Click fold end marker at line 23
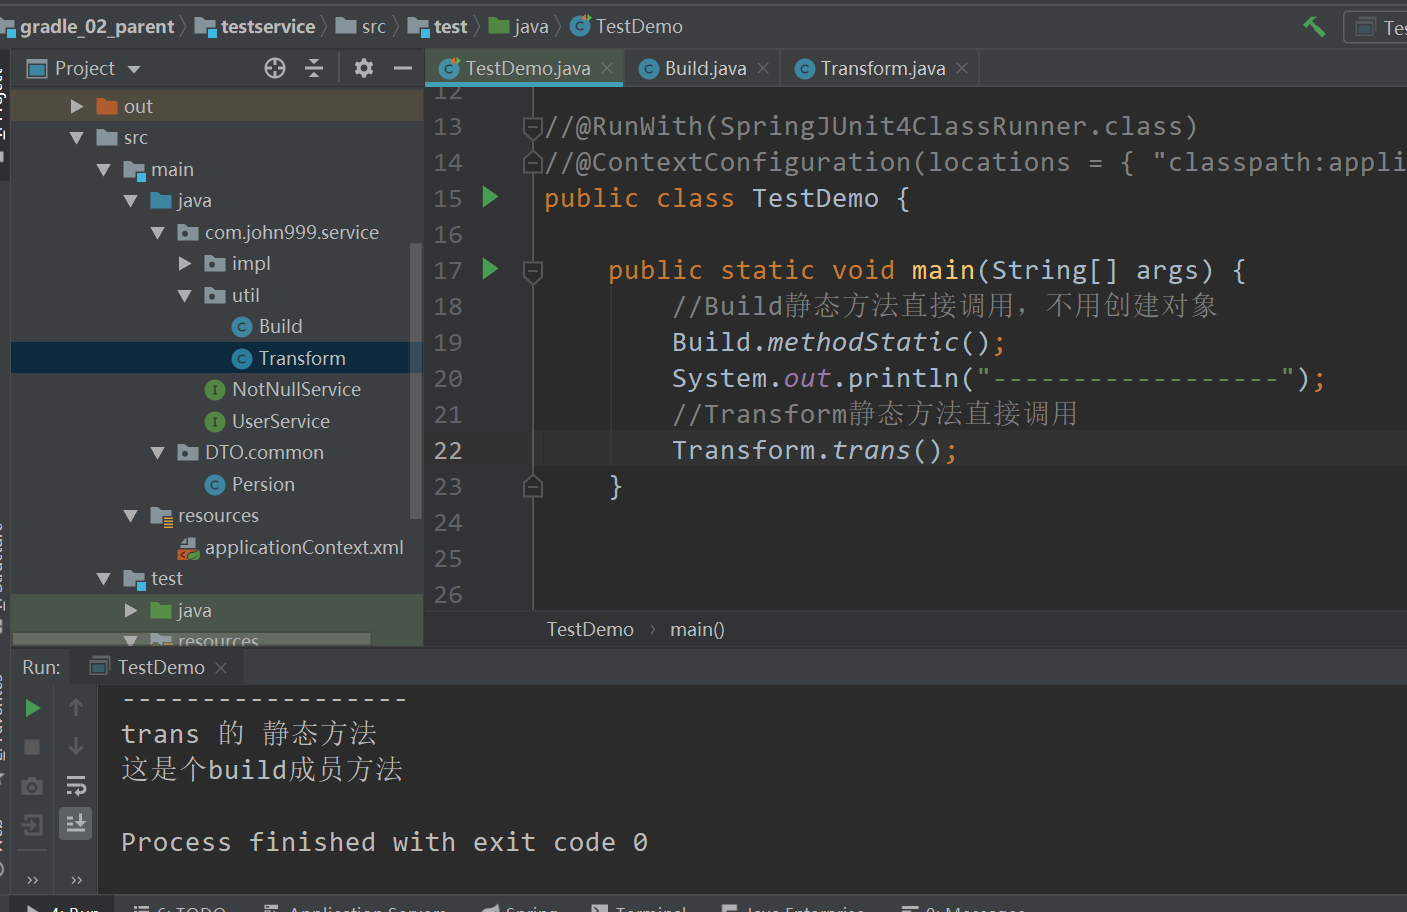The width and height of the screenshot is (1407, 912). point(533,487)
